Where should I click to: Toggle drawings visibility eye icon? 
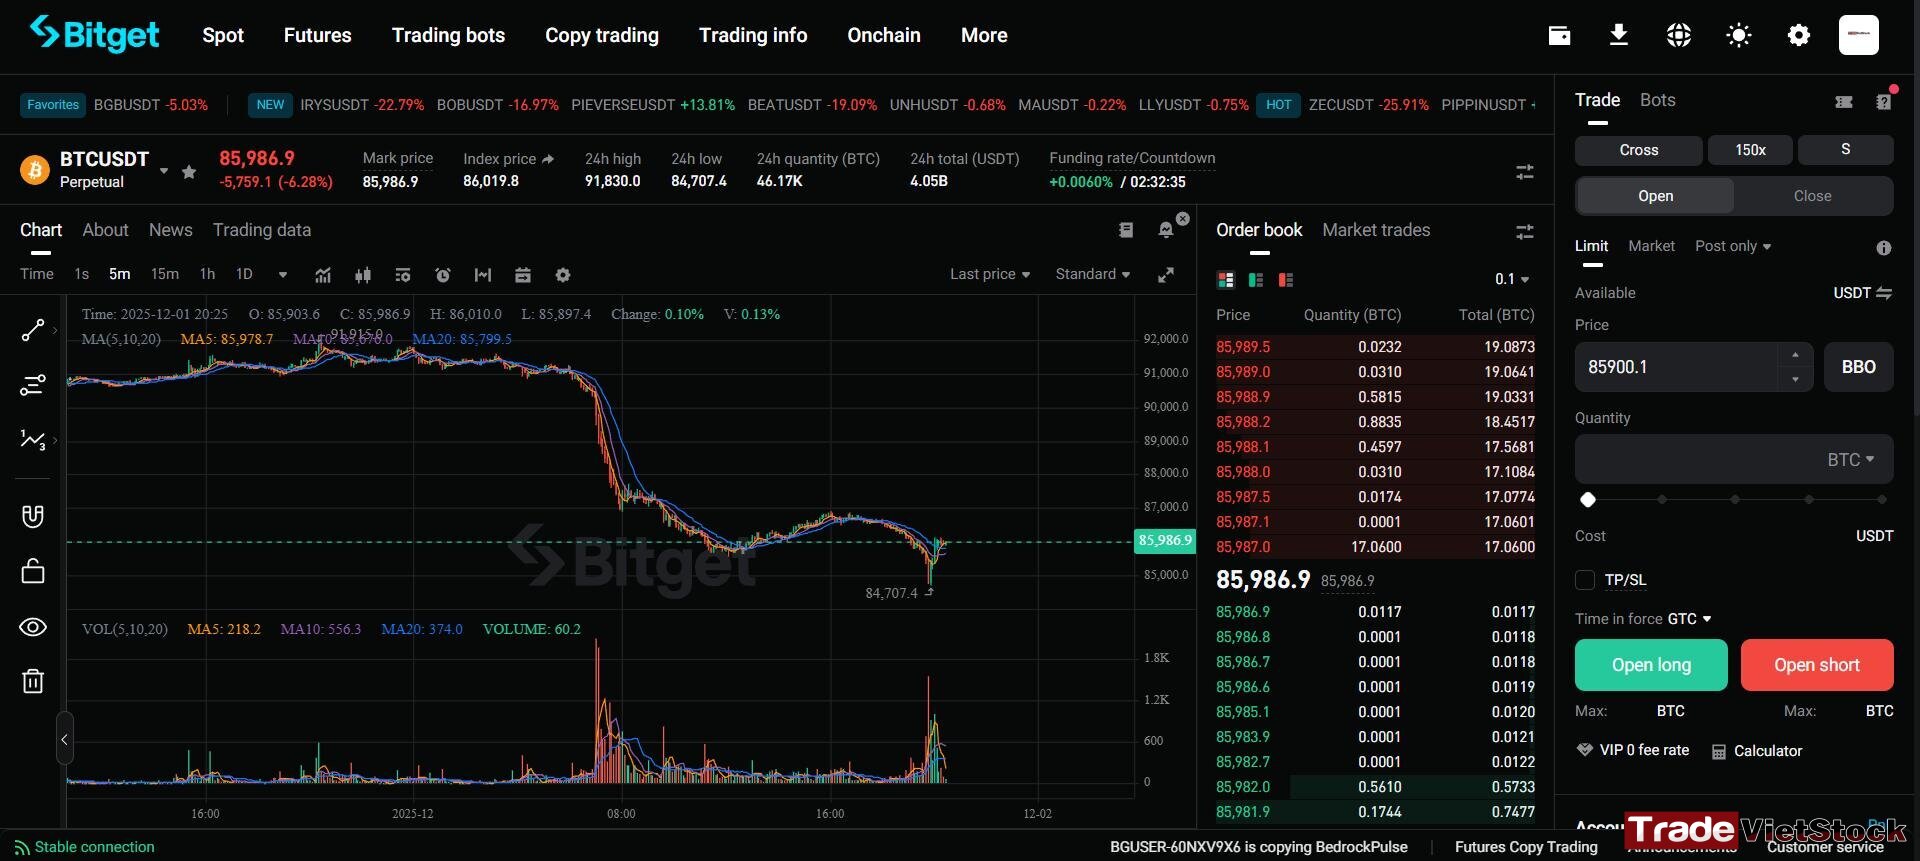pos(33,627)
